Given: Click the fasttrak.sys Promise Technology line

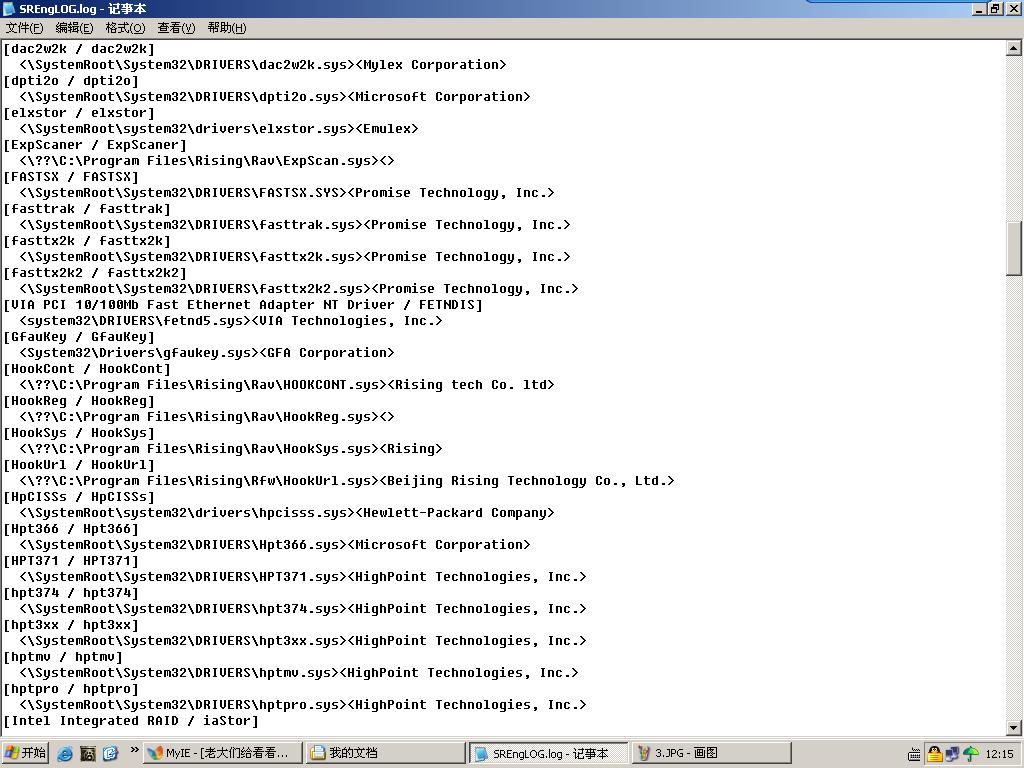Looking at the screenshot, I should tap(295, 225).
